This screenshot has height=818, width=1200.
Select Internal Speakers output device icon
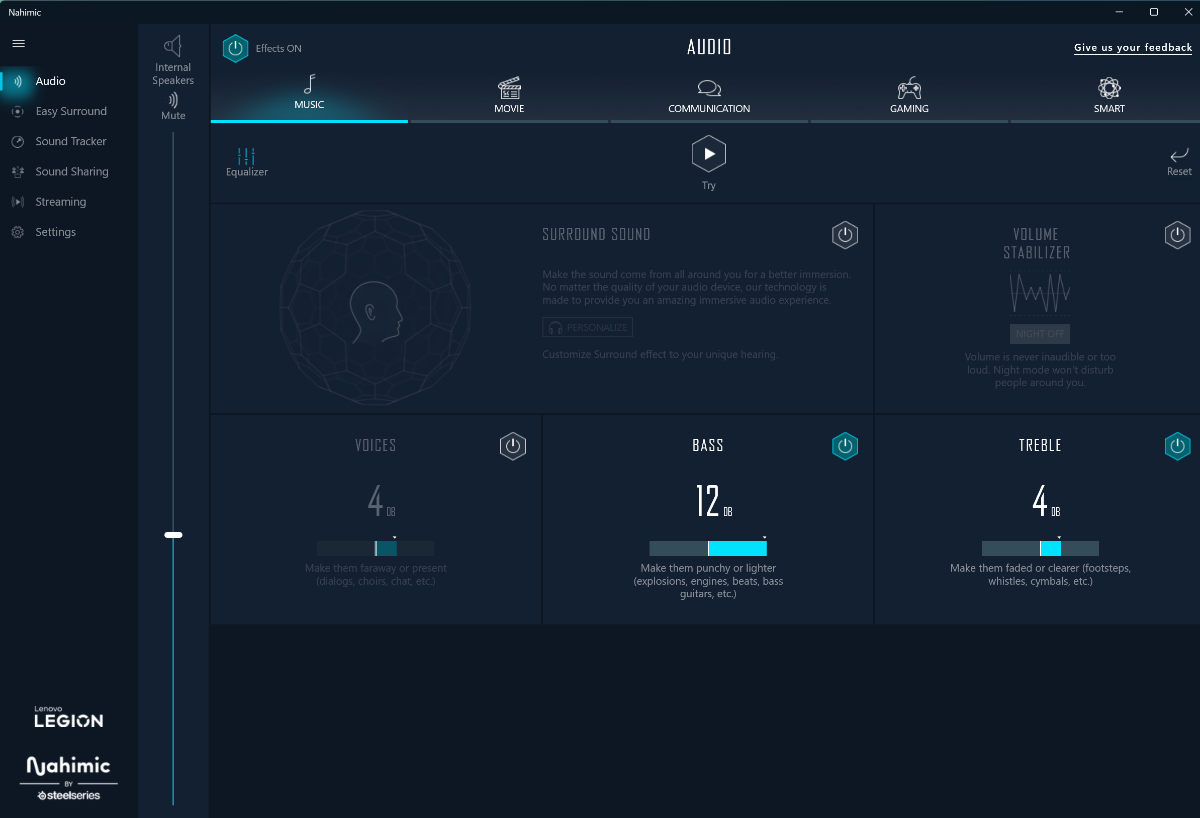(x=173, y=48)
